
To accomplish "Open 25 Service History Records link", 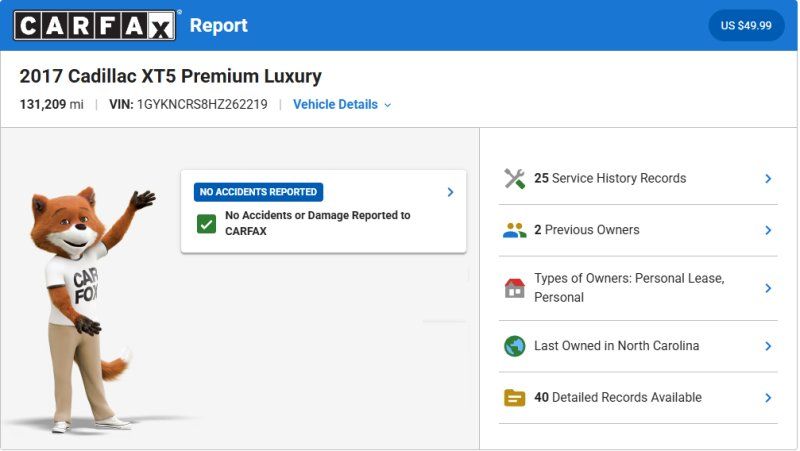I will click(610, 178).
